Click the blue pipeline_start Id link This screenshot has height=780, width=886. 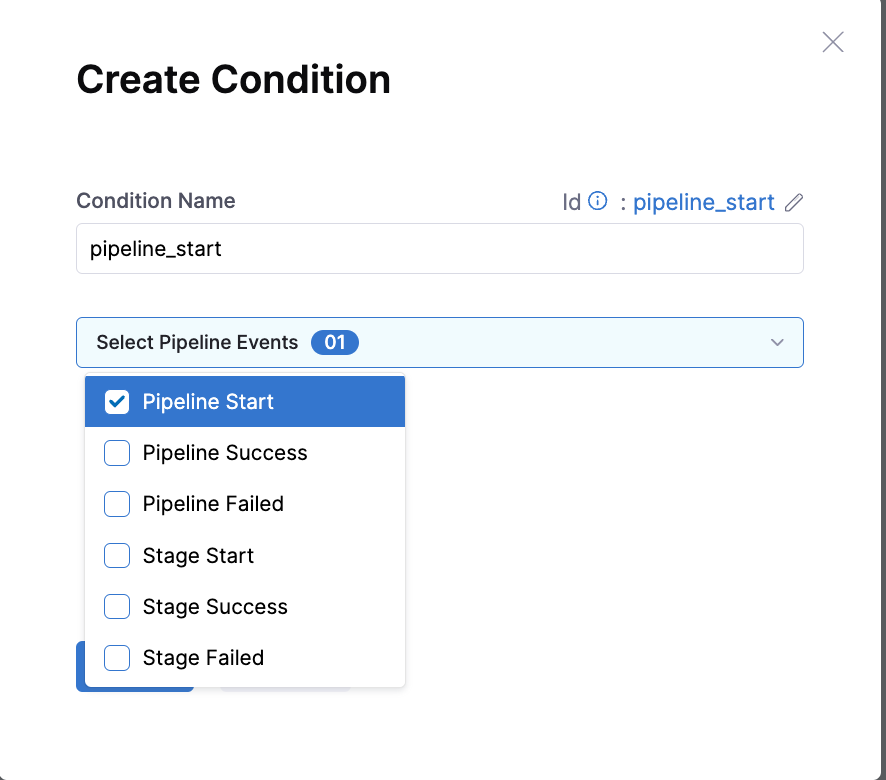703,202
